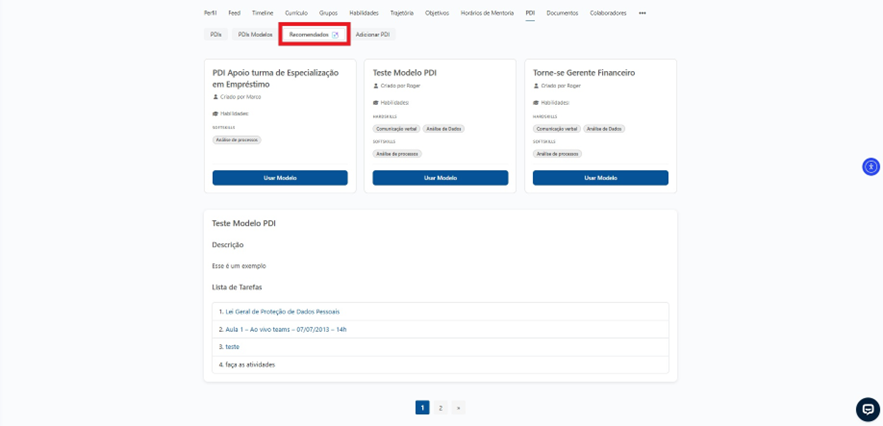Click Usar Modelo on Torne-se Gerente Financeiro card
The width and height of the screenshot is (883, 426).
click(600, 178)
